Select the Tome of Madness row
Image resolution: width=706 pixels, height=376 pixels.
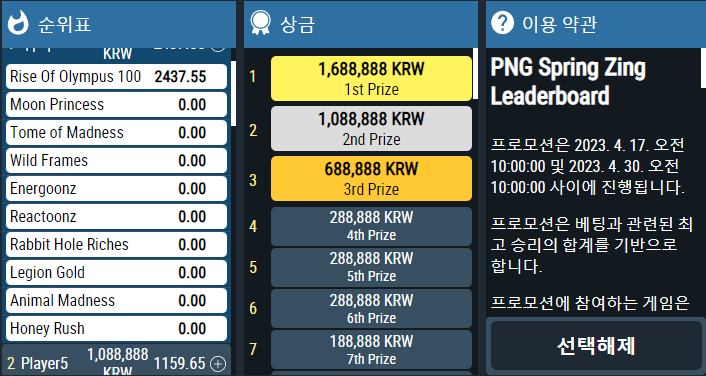pyautogui.click(x=116, y=132)
